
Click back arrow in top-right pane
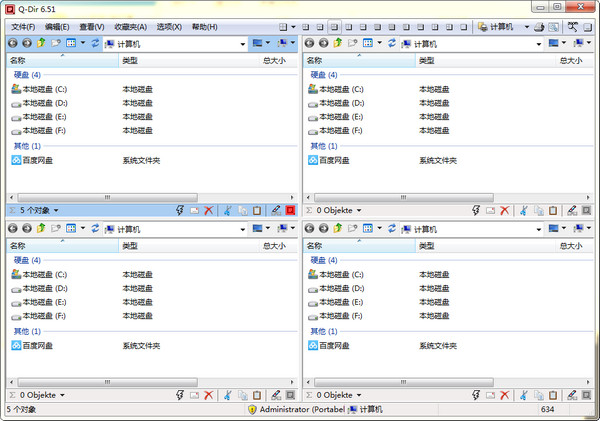pyautogui.click(x=309, y=43)
